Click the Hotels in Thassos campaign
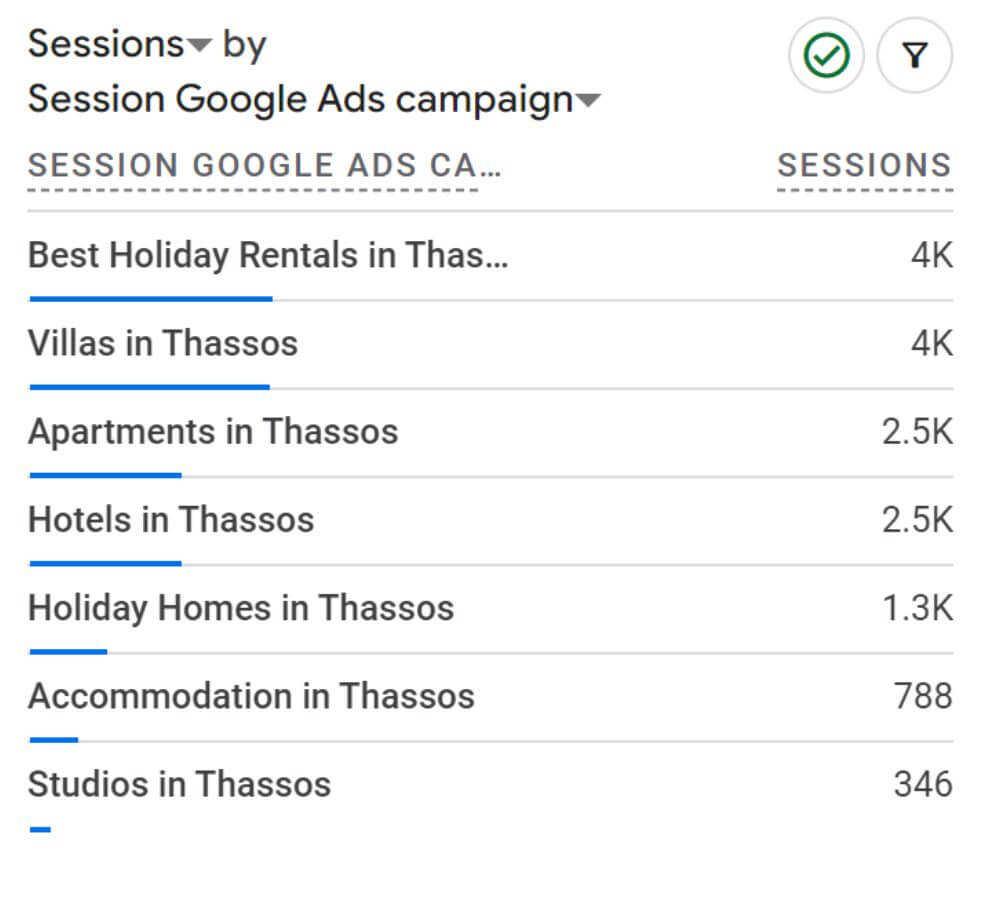Image resolution: width=1000 pixels, height=900 pixels. (172, 519)
